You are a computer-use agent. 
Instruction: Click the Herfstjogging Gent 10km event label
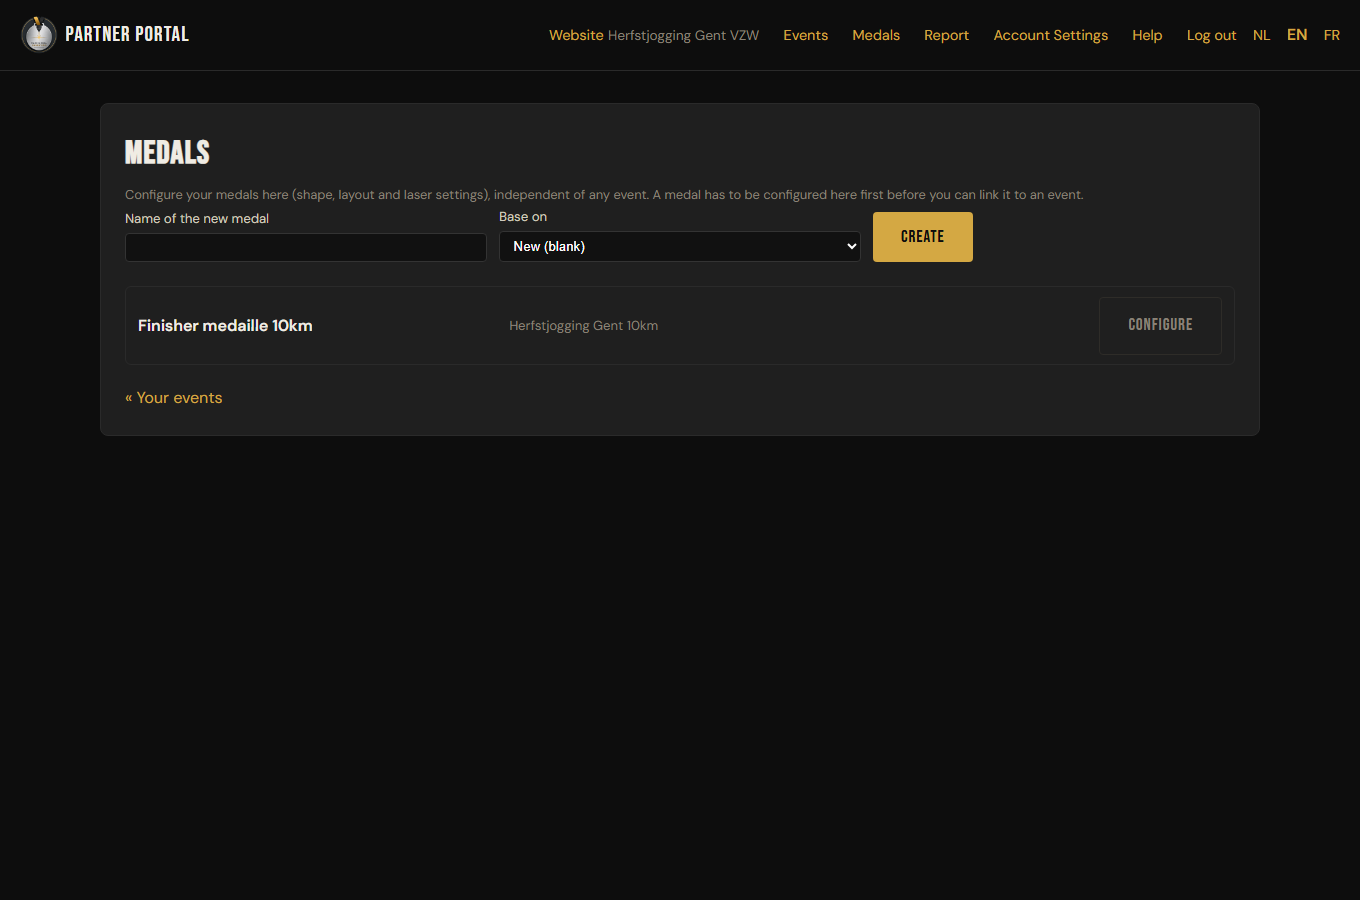point(584,325)
